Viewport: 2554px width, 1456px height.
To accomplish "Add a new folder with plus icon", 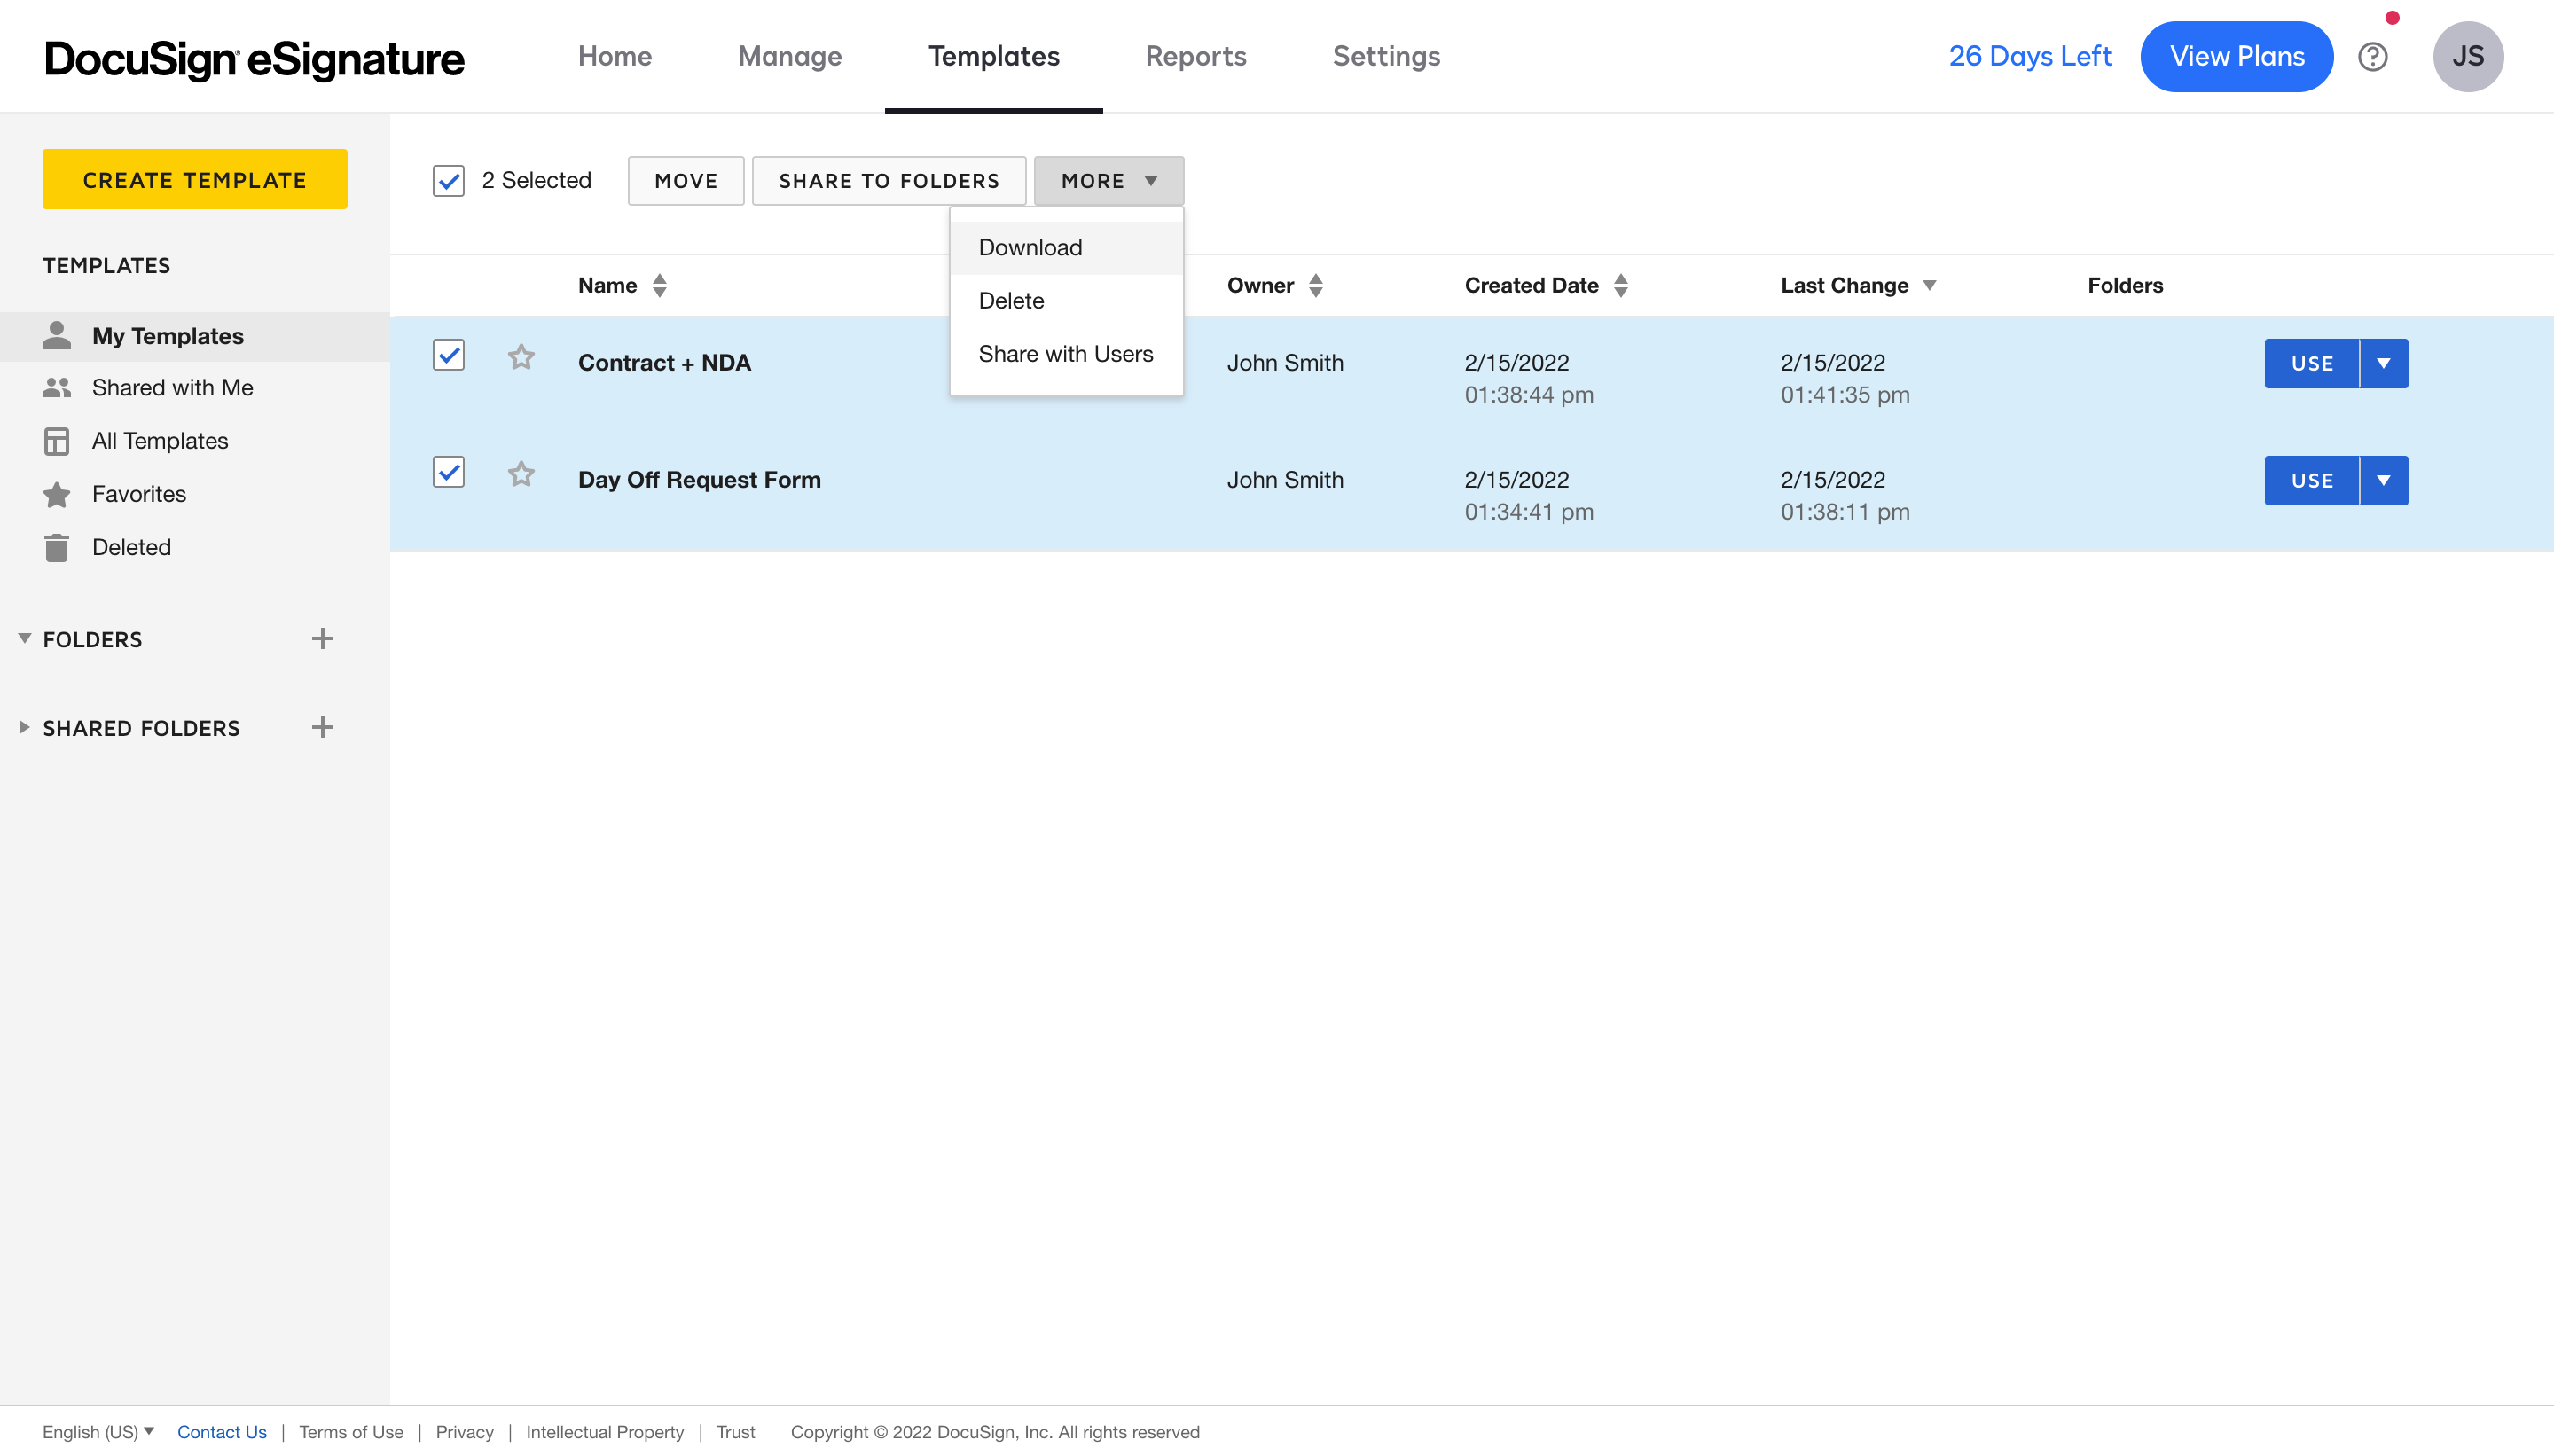I will [x=322, y=639].
